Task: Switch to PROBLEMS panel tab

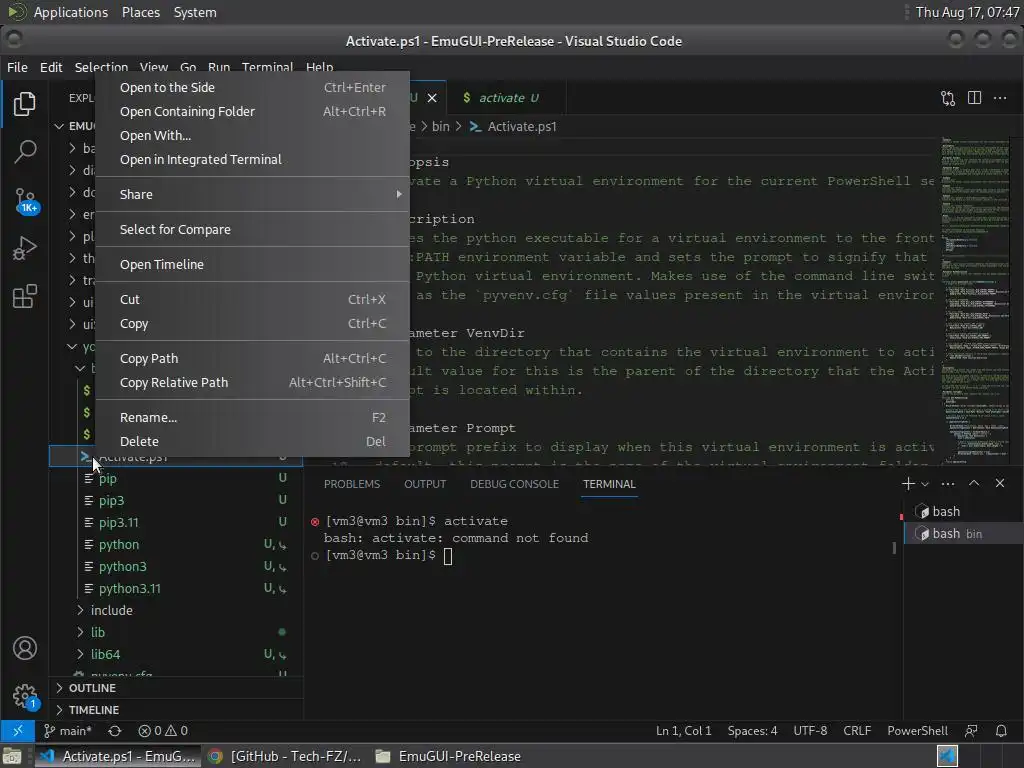Action: point(351,485)
